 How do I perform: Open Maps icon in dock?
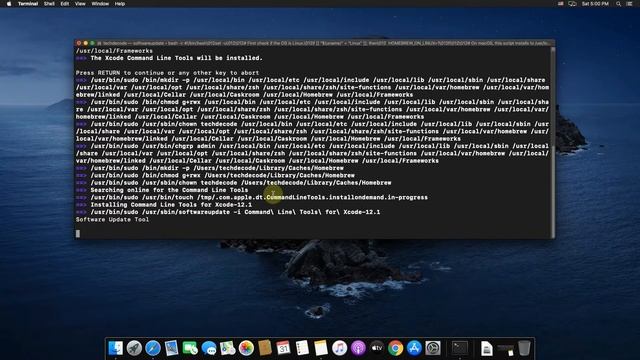pyautogui.click(x=228, y=348)
